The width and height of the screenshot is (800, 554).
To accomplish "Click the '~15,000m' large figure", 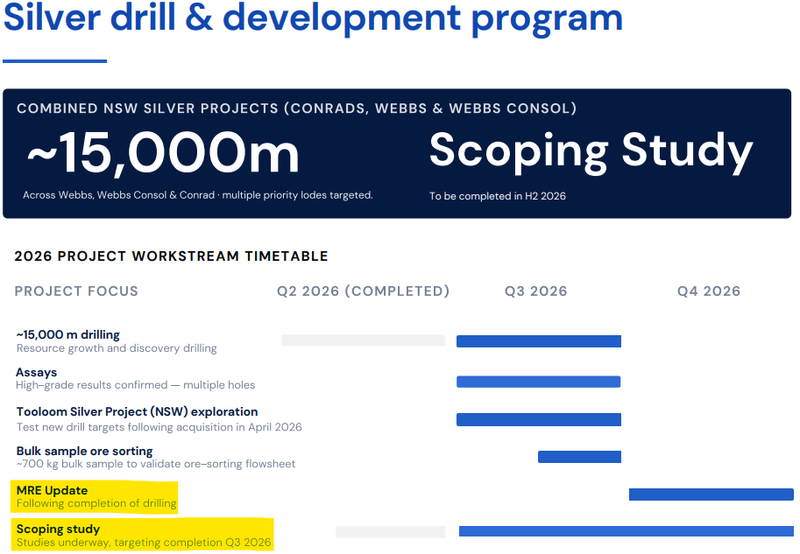I will (x=163, y=153).
